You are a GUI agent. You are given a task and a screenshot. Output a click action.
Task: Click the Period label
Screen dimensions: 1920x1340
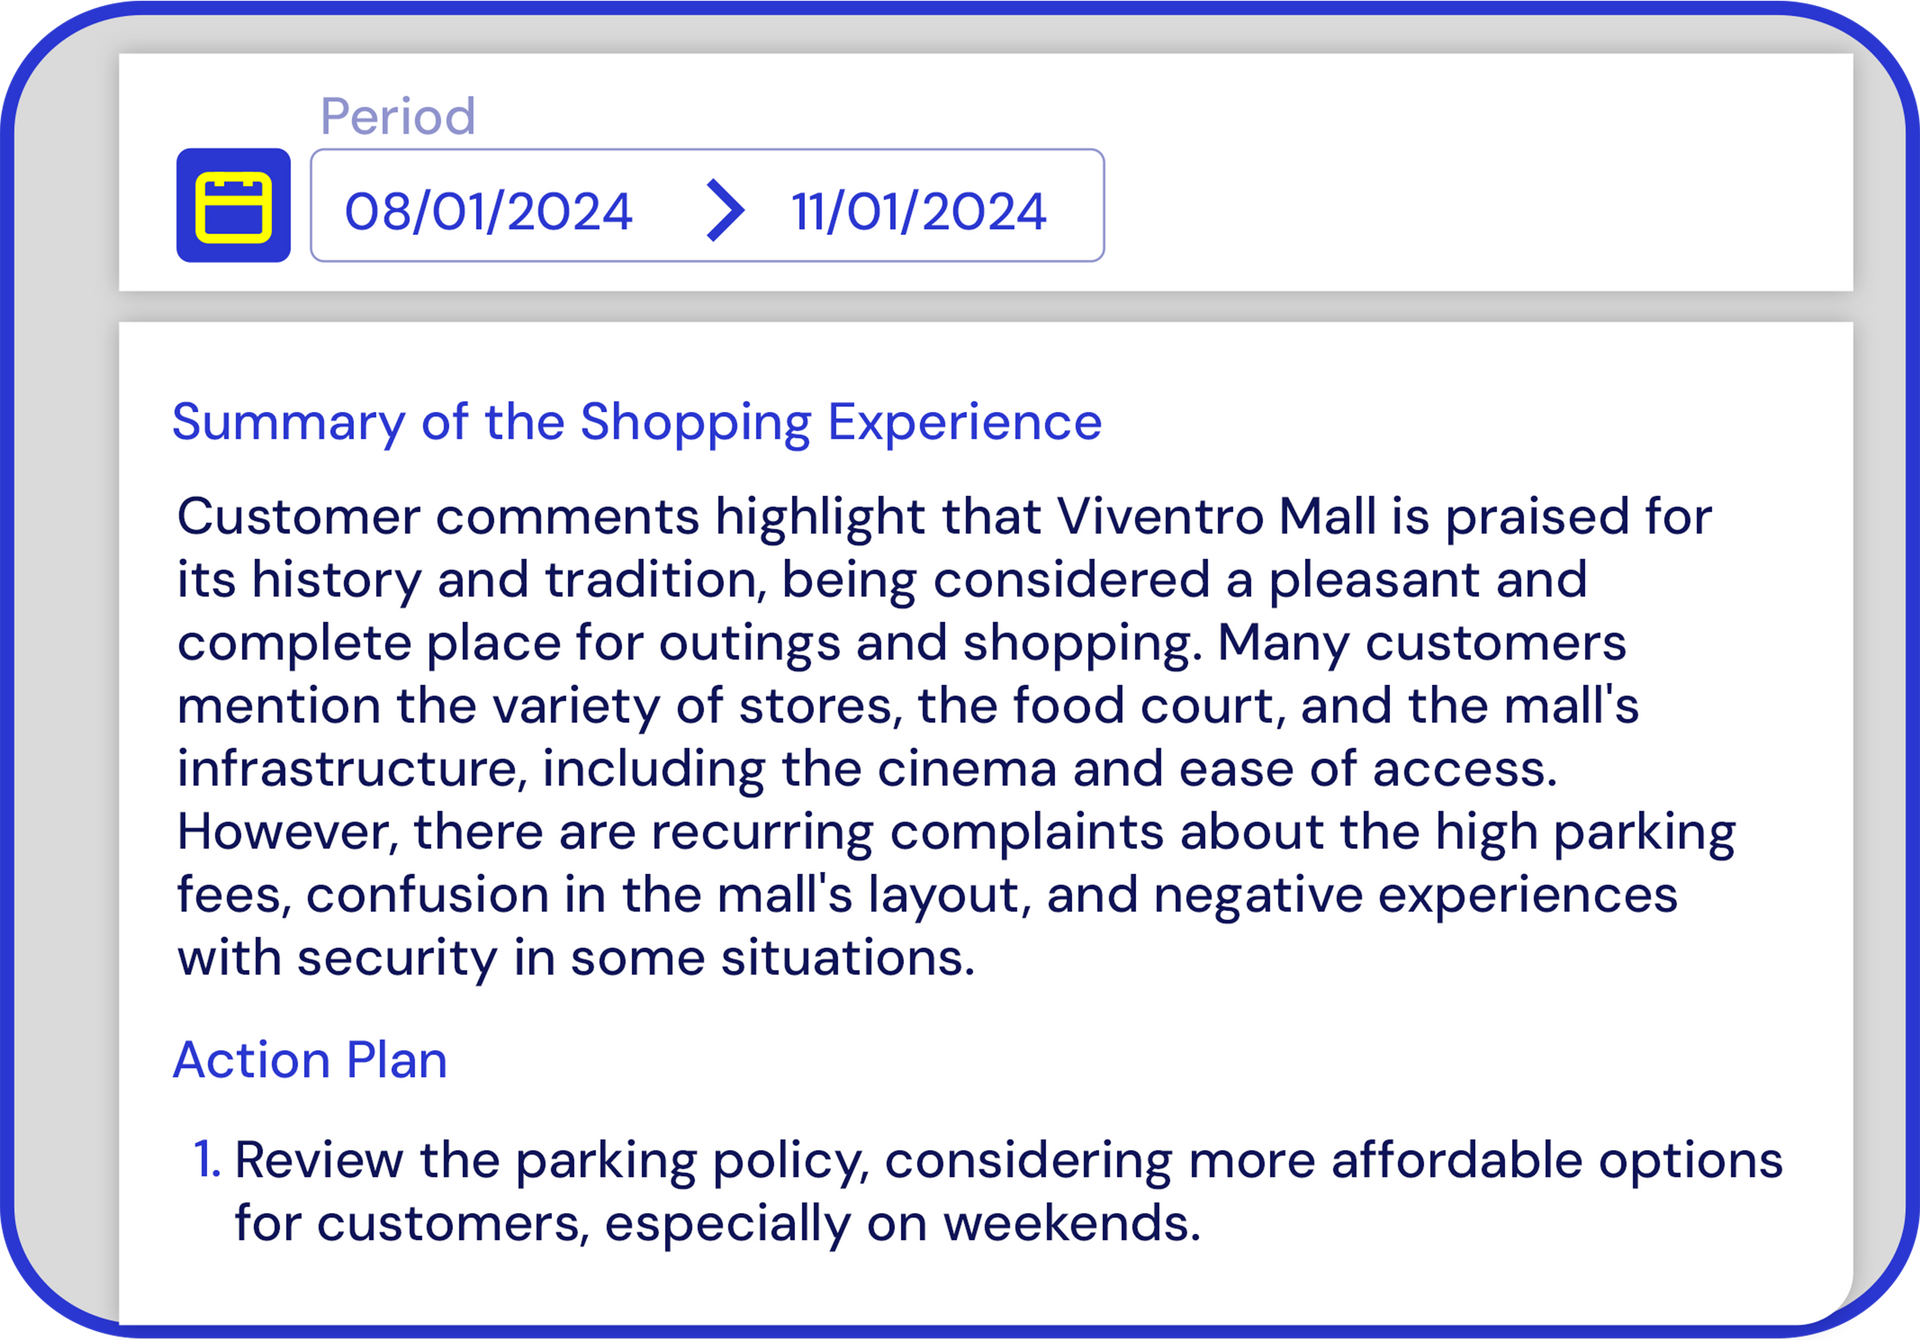[x=398, y=116]
